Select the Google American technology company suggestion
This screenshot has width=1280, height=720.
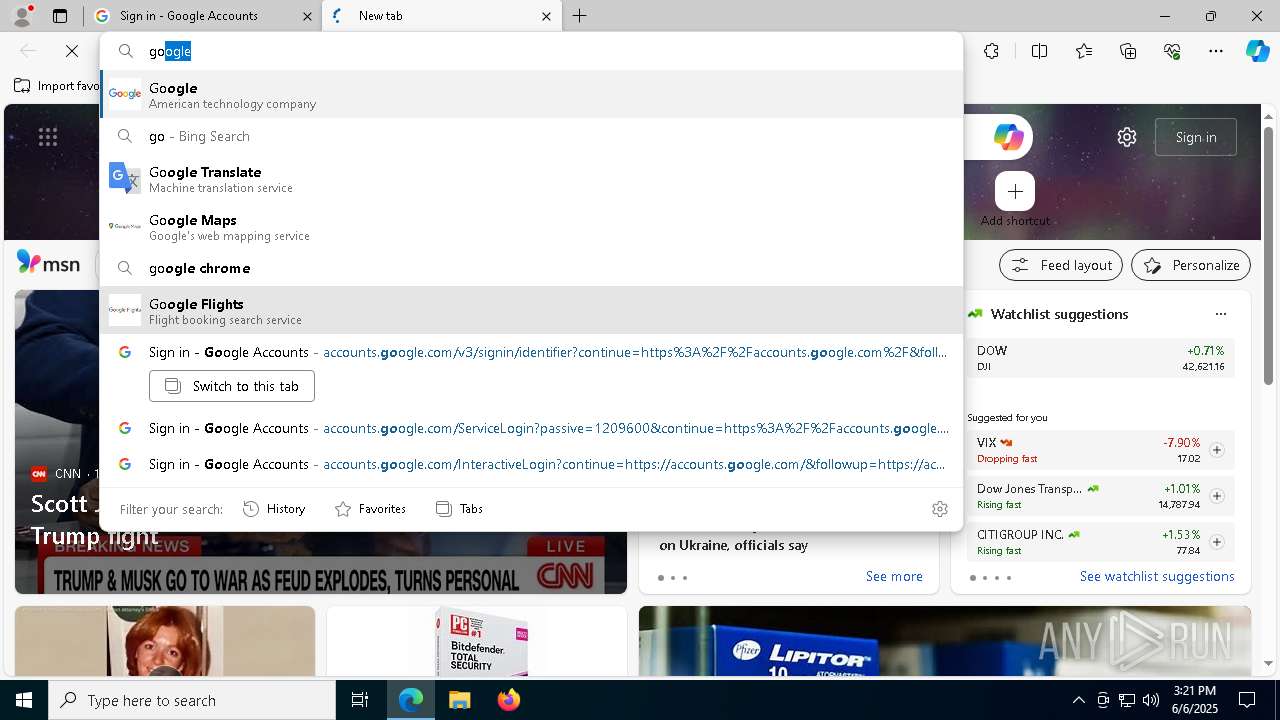tap(531, 94)
